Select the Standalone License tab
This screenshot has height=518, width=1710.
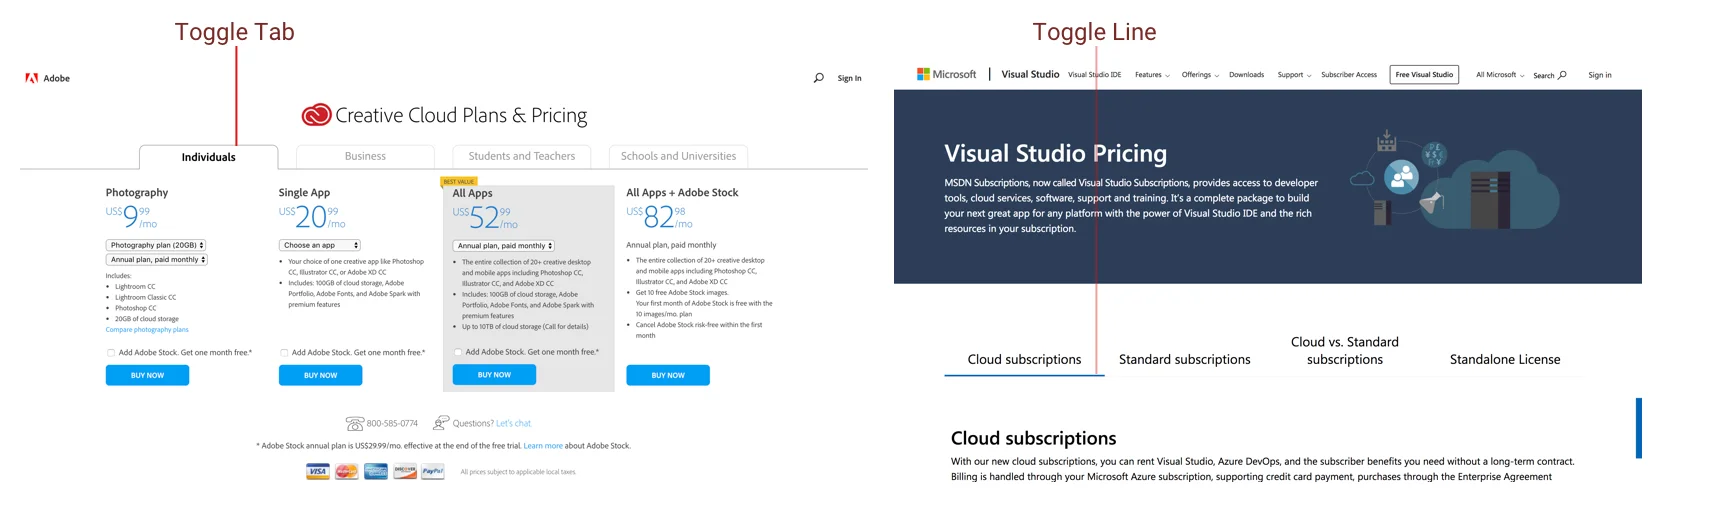pyautogui.click(x=1505, y=359)
